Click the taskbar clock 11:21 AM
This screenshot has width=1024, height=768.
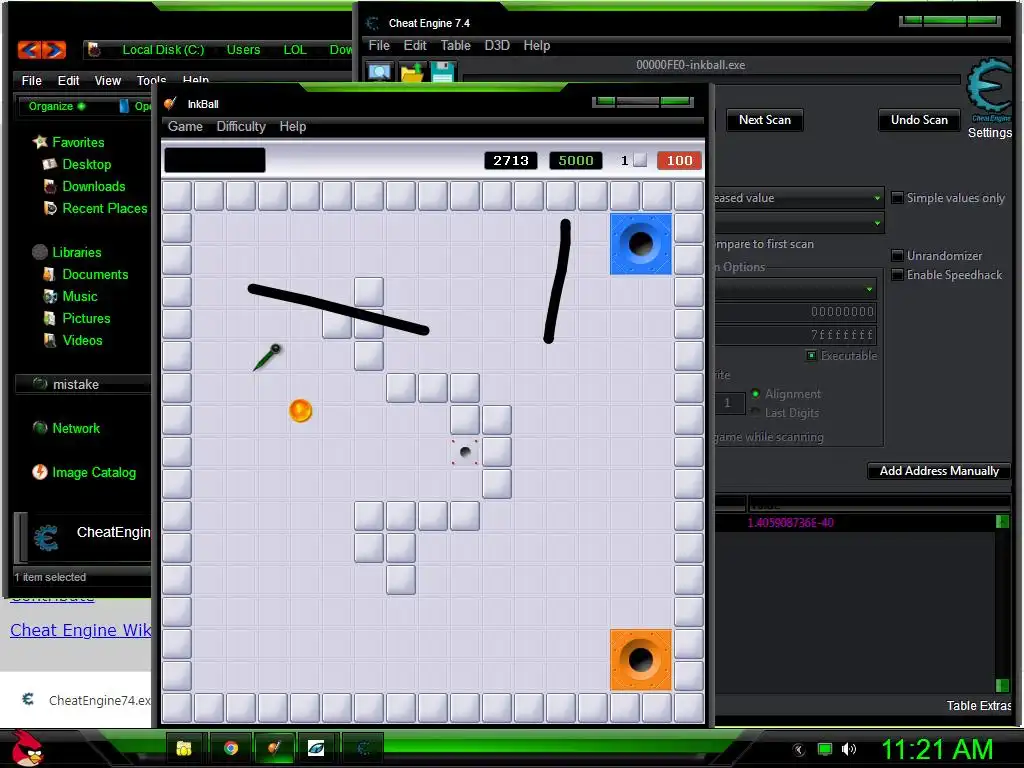[936, 749]
